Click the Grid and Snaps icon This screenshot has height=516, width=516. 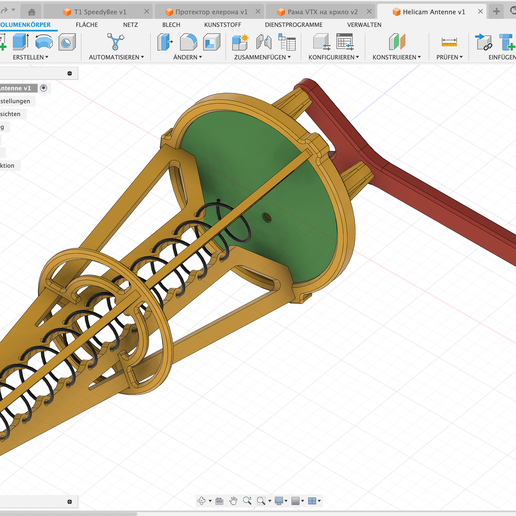[x=295, y=501]
